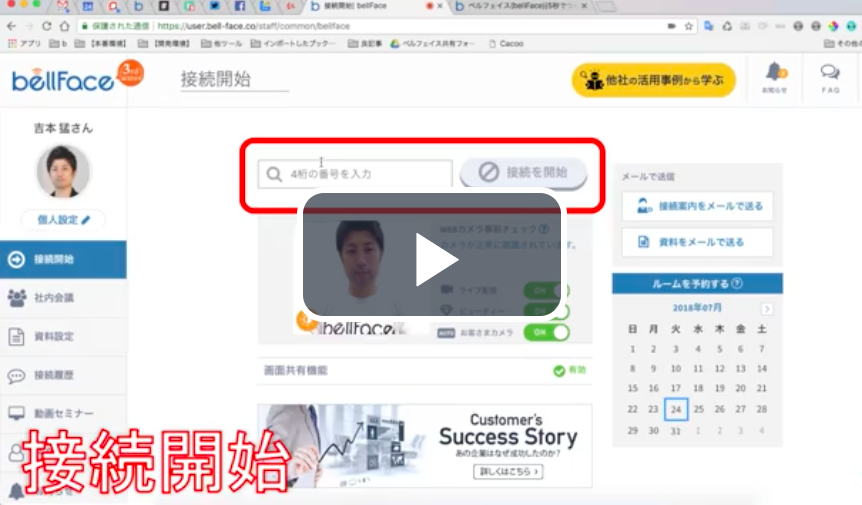Image resolution: width=862 pixels, height=505 pixels.
Task: Open the 良記事 bookmark folder
Action: (x=365, y=43)
